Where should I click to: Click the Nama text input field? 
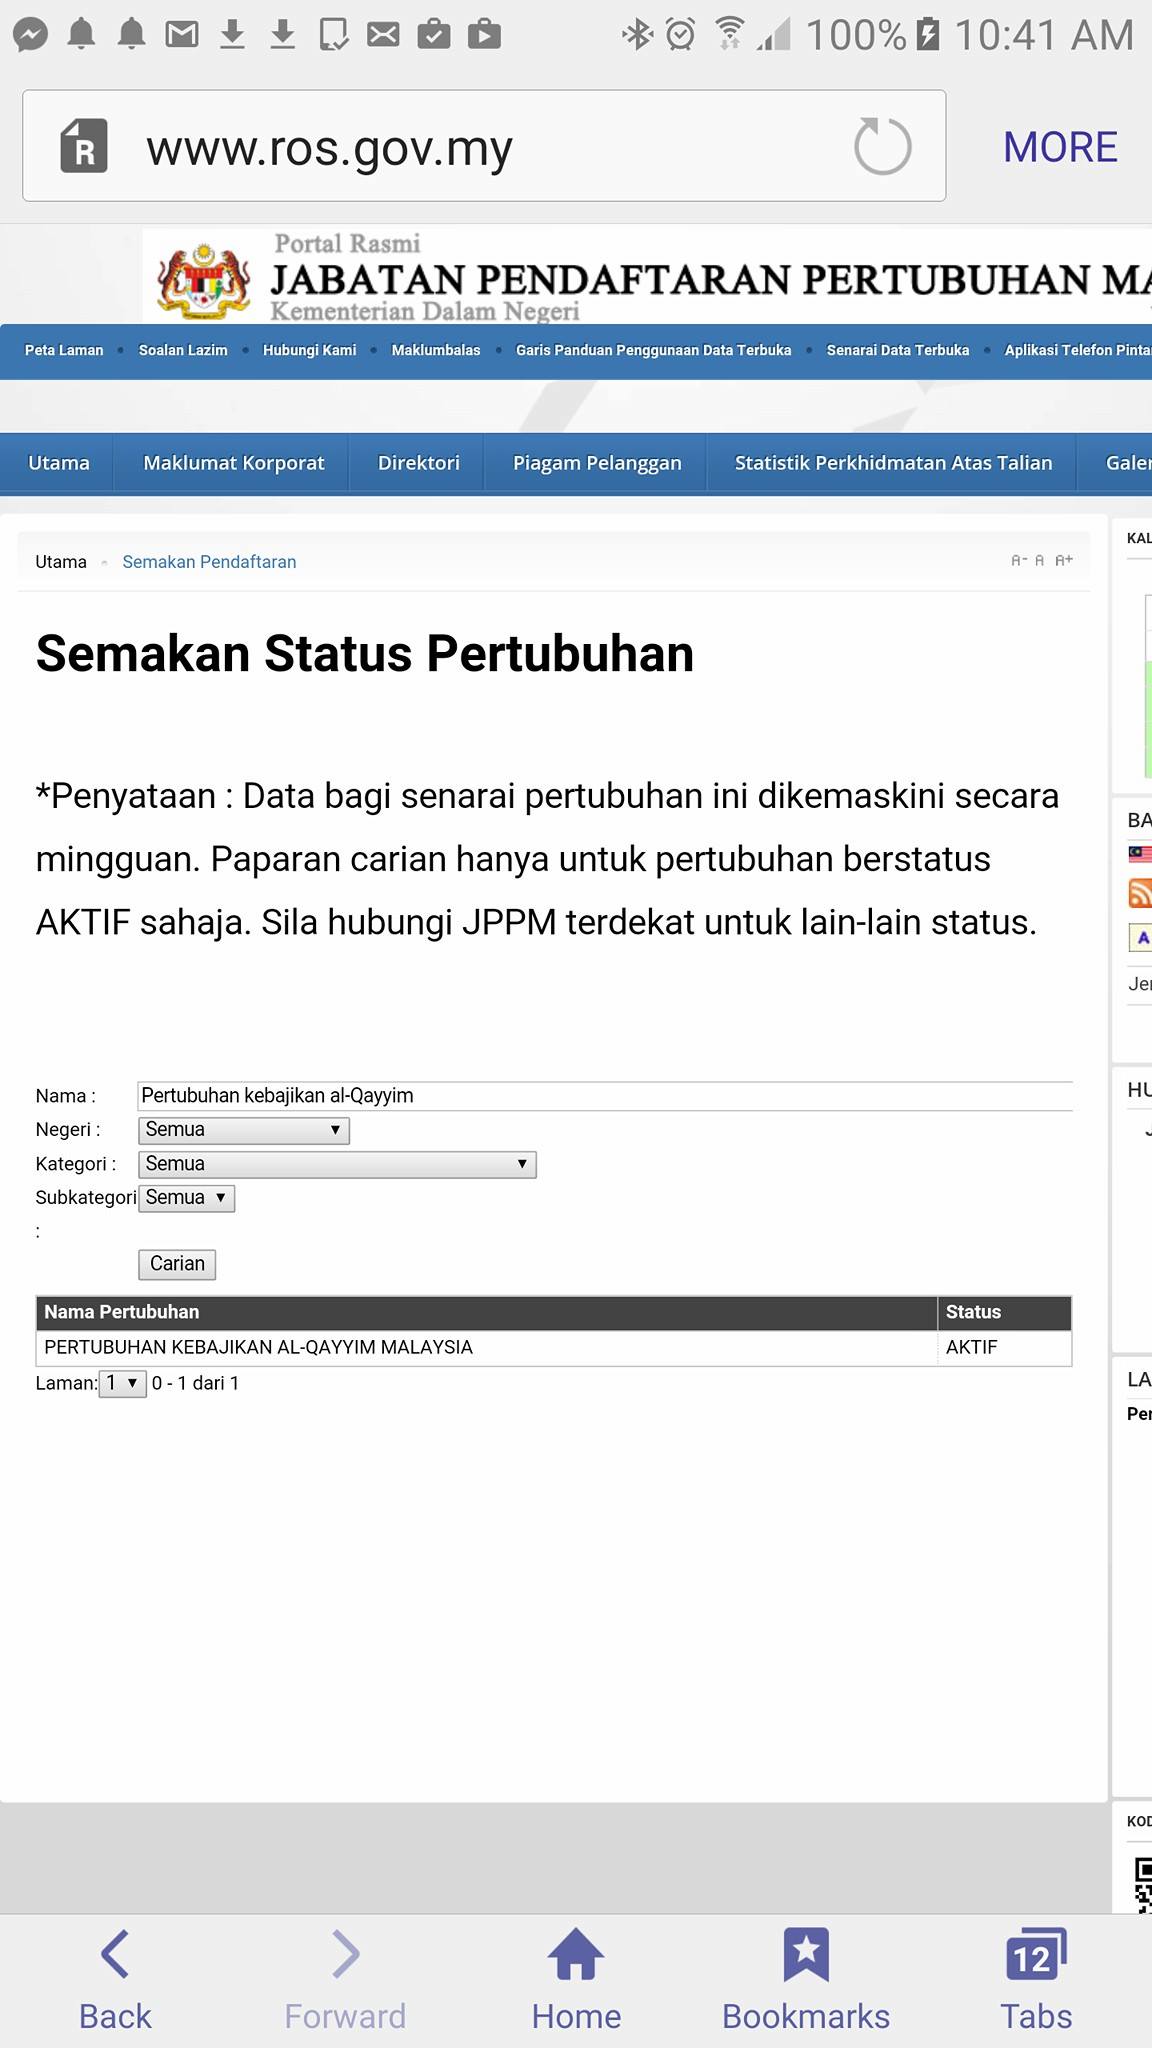tap(605, 1096)
